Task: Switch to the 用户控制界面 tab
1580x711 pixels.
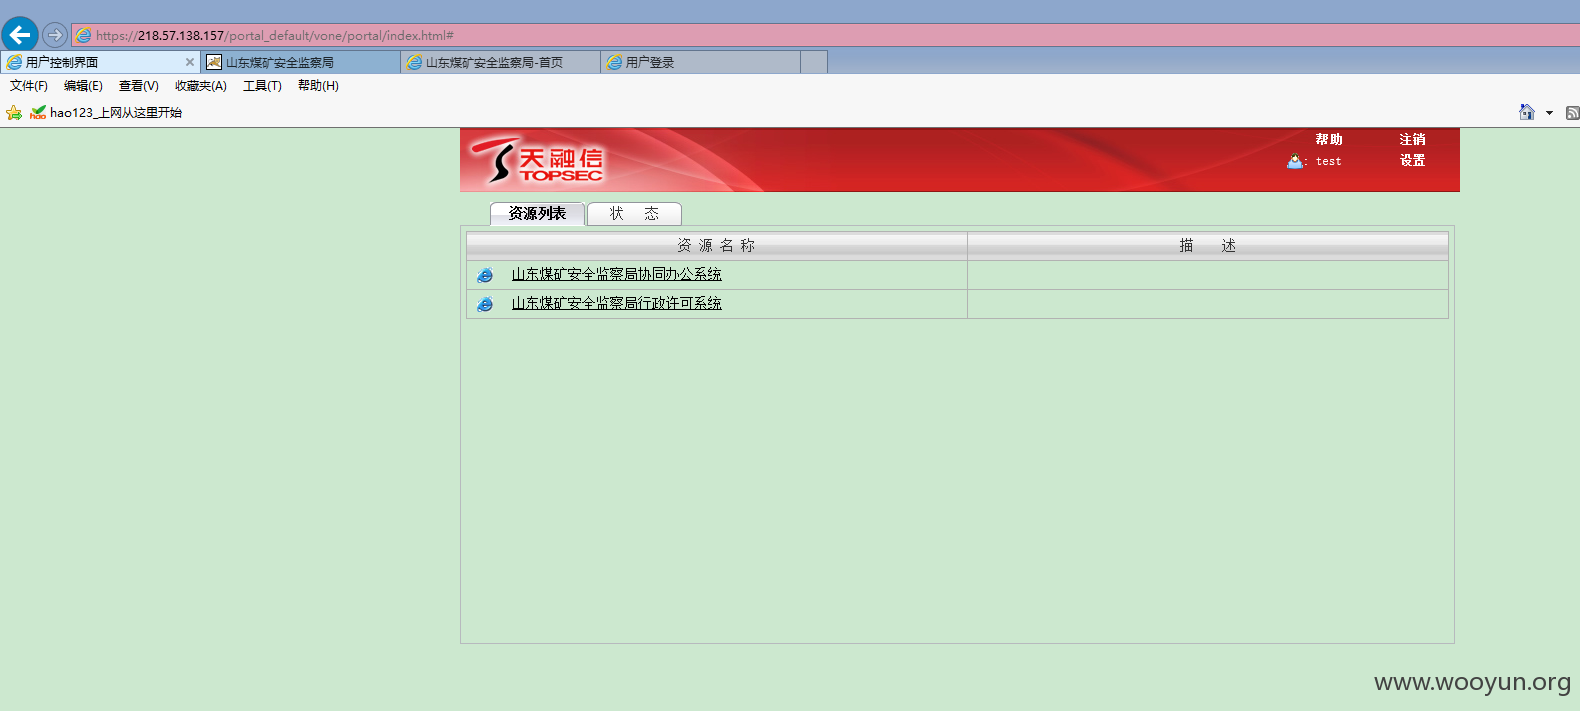Action: (x=100, y=62)
